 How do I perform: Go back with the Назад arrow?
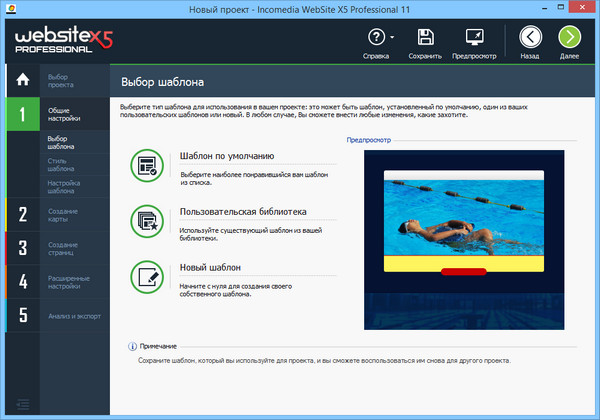point(531,38)
